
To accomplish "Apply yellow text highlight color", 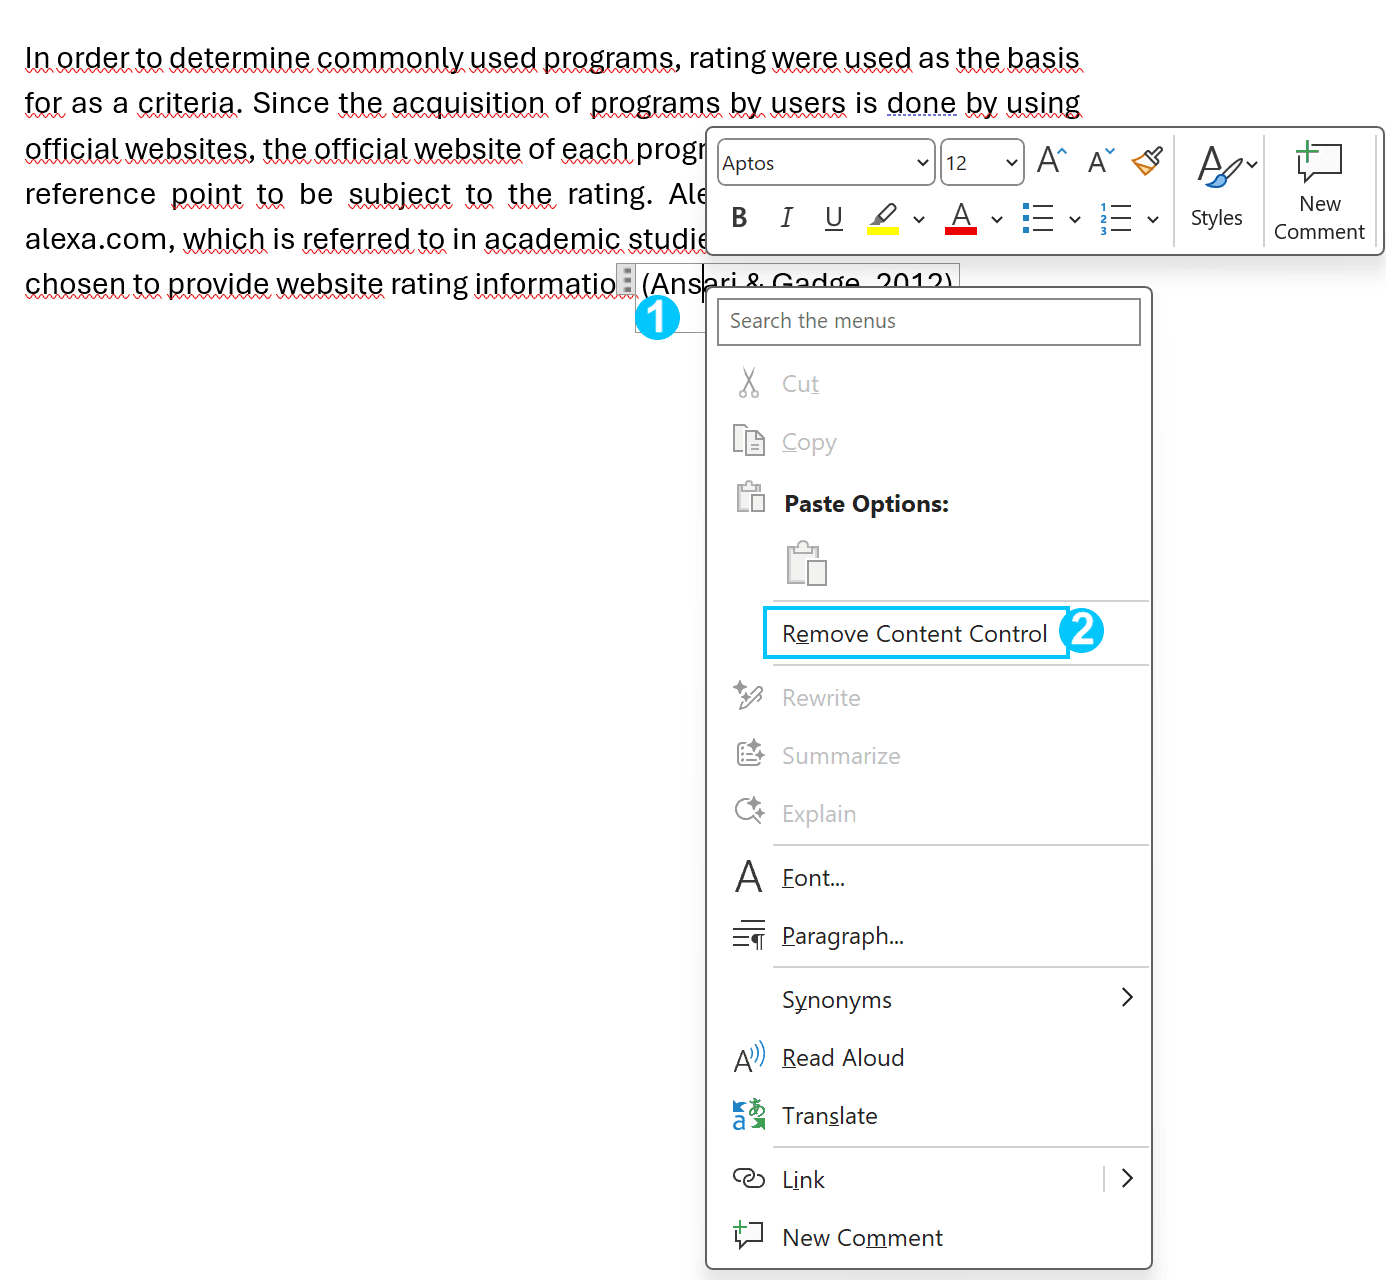I will pos(883,217).
